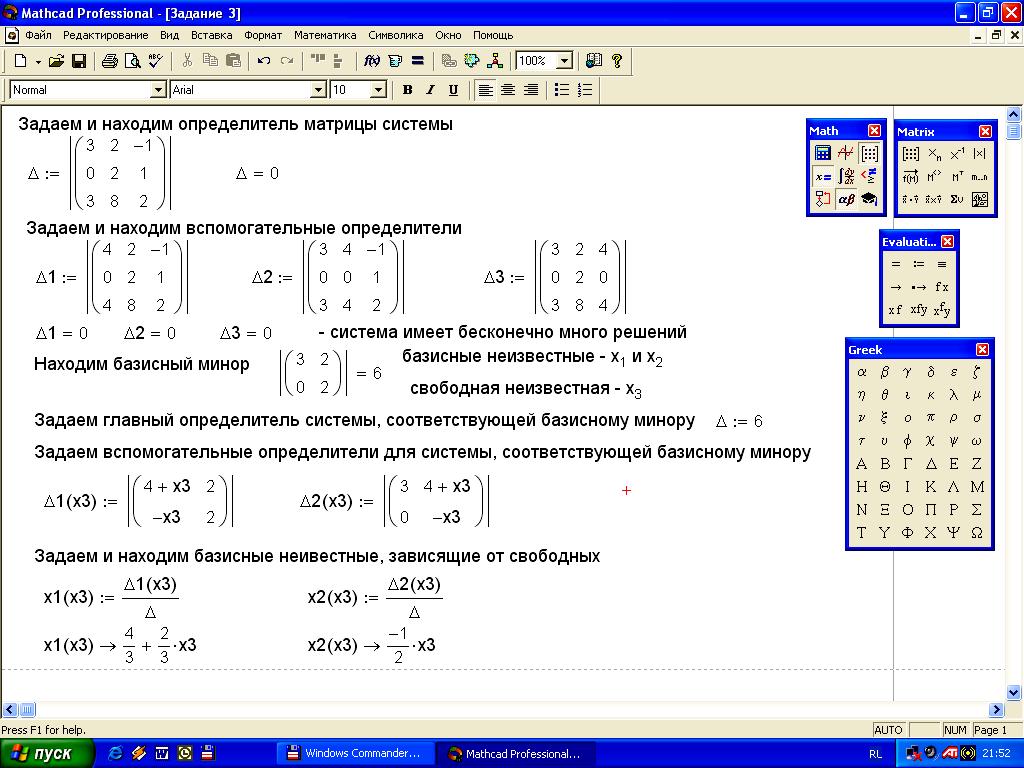Screen dimensions: 1024x768
Task: Insert symbolic evaluation arrow from Evaluation palette
Action: (896, 287)
